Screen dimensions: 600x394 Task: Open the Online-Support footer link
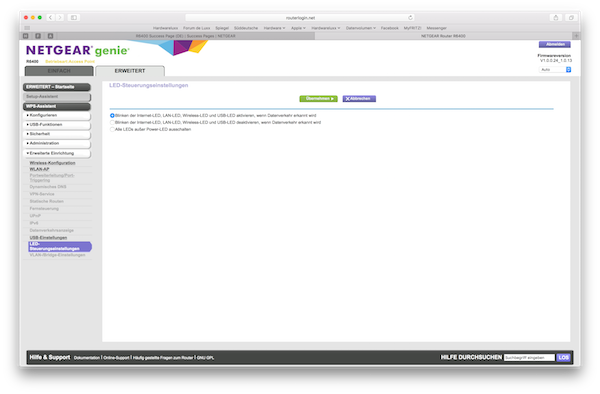point(116,358)
